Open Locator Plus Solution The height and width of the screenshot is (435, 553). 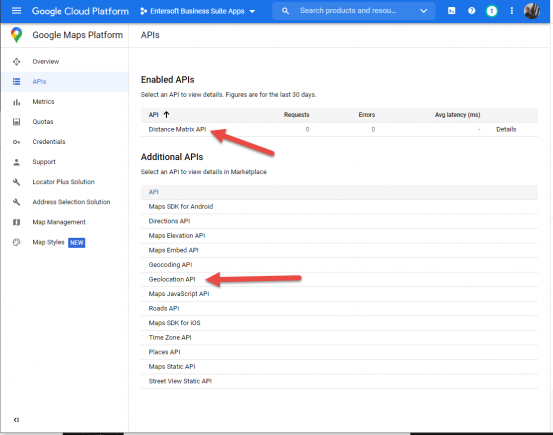tap(63, 182)
